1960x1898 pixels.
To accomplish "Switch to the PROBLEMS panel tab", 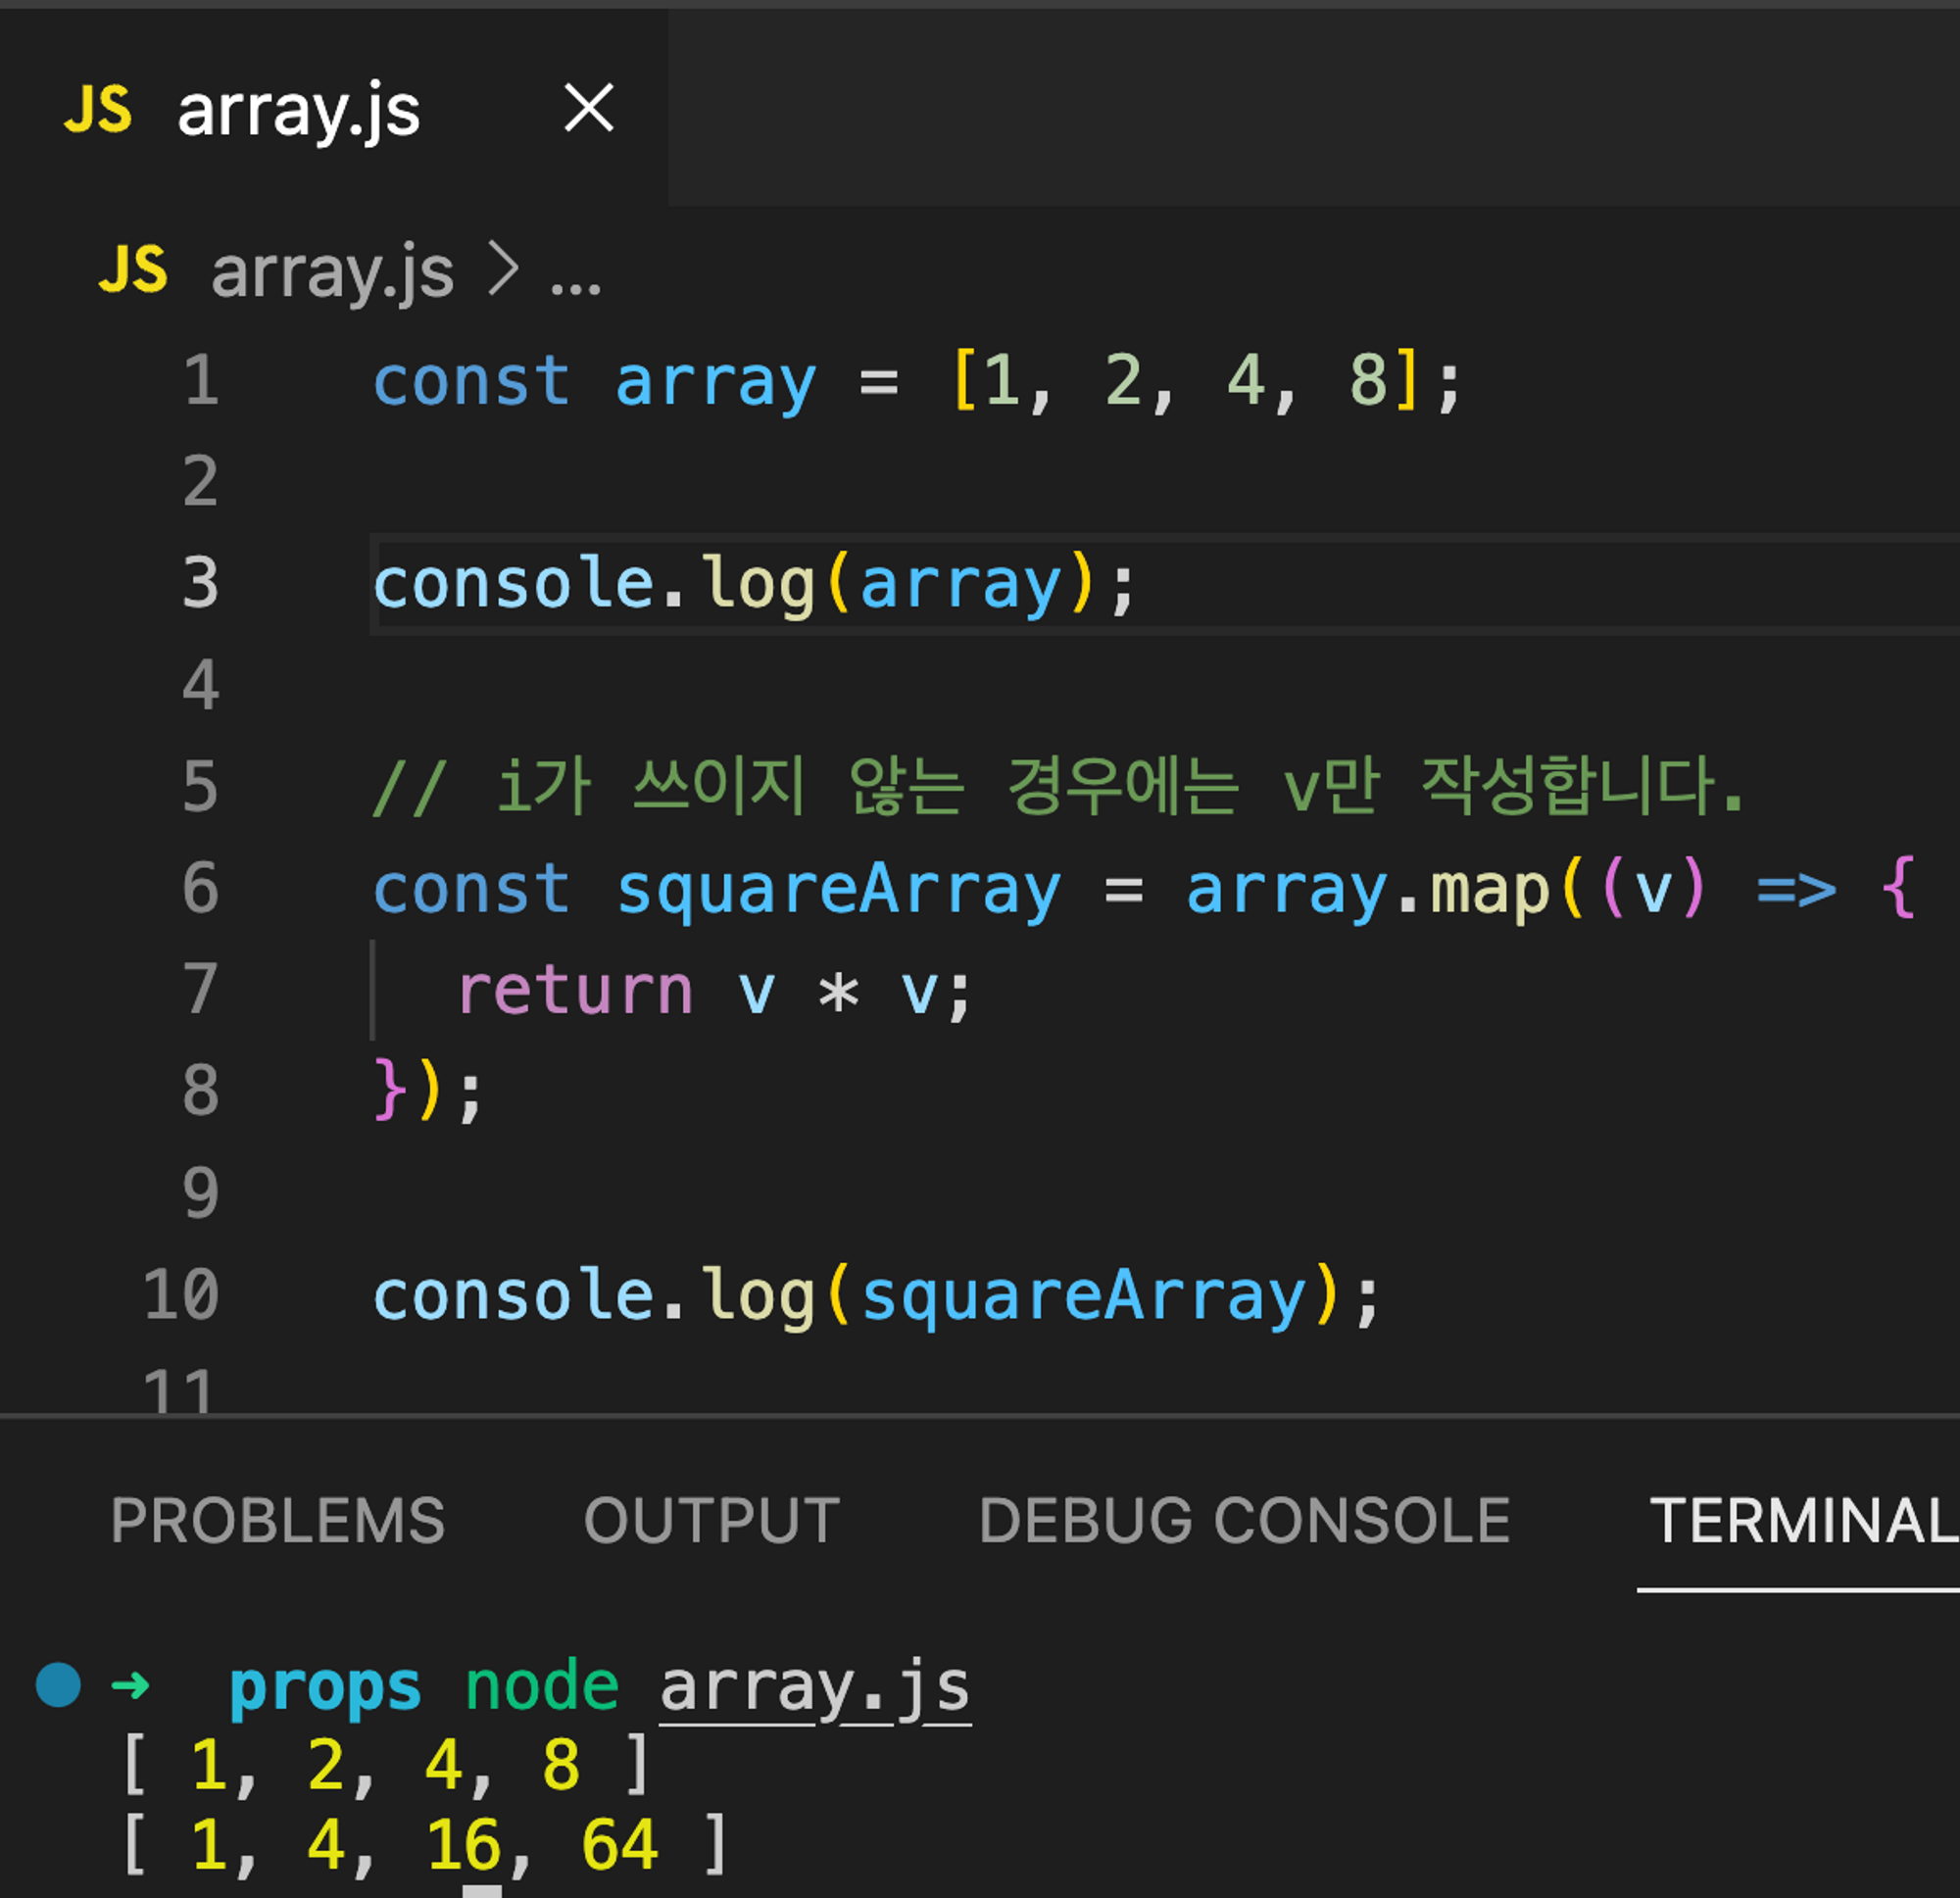I will [278, 1521].
